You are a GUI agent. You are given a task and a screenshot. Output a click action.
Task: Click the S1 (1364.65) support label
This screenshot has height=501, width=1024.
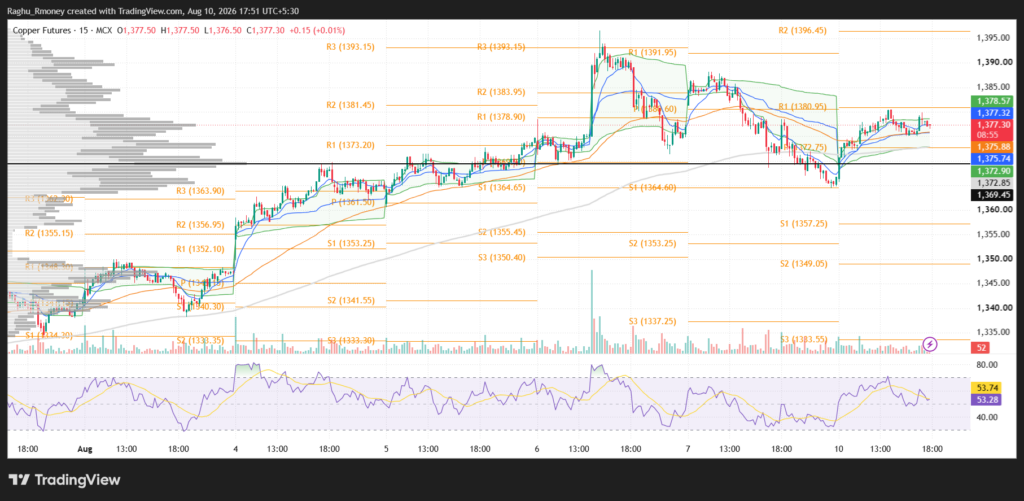point(502,187)
